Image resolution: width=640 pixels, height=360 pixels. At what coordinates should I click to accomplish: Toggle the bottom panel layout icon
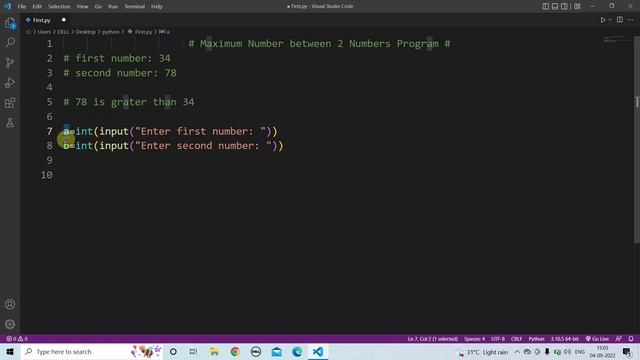tap(555, 6)
